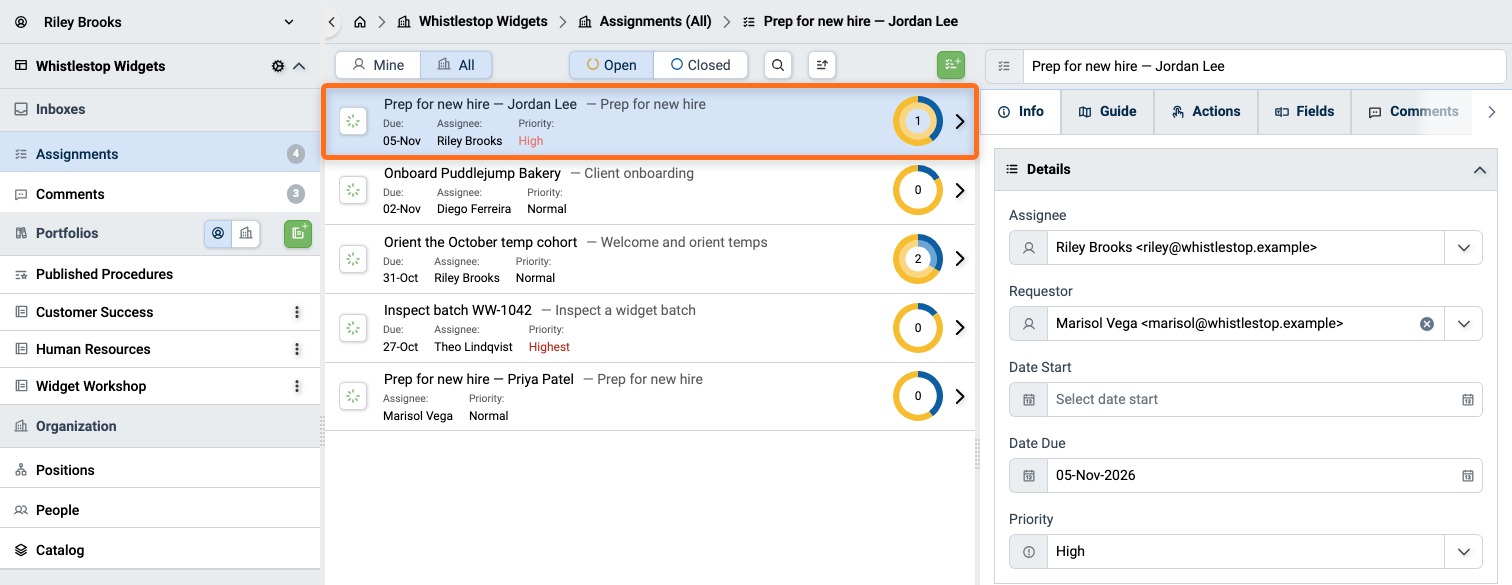This screenshot has height=585, width=1512.
Task: Click the assignment title icon beside name field
Action: point(1004,66)
